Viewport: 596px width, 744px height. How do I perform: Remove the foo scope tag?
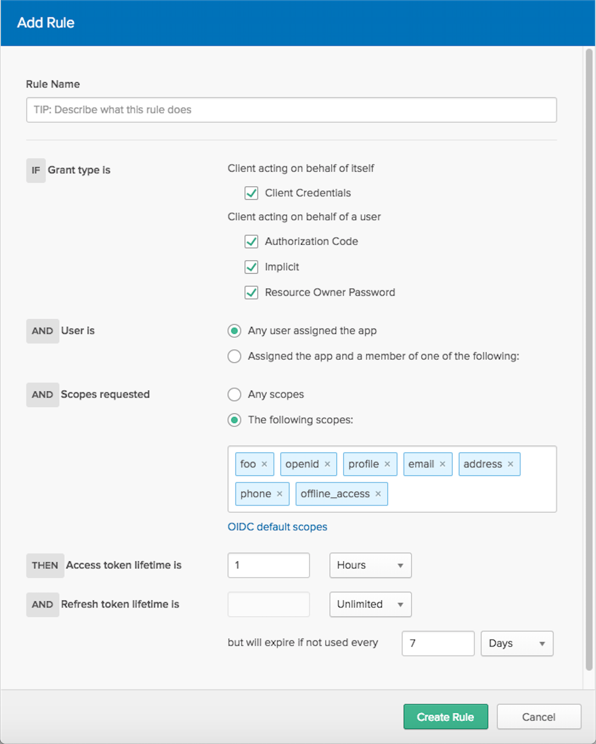(x=264, y=464)
